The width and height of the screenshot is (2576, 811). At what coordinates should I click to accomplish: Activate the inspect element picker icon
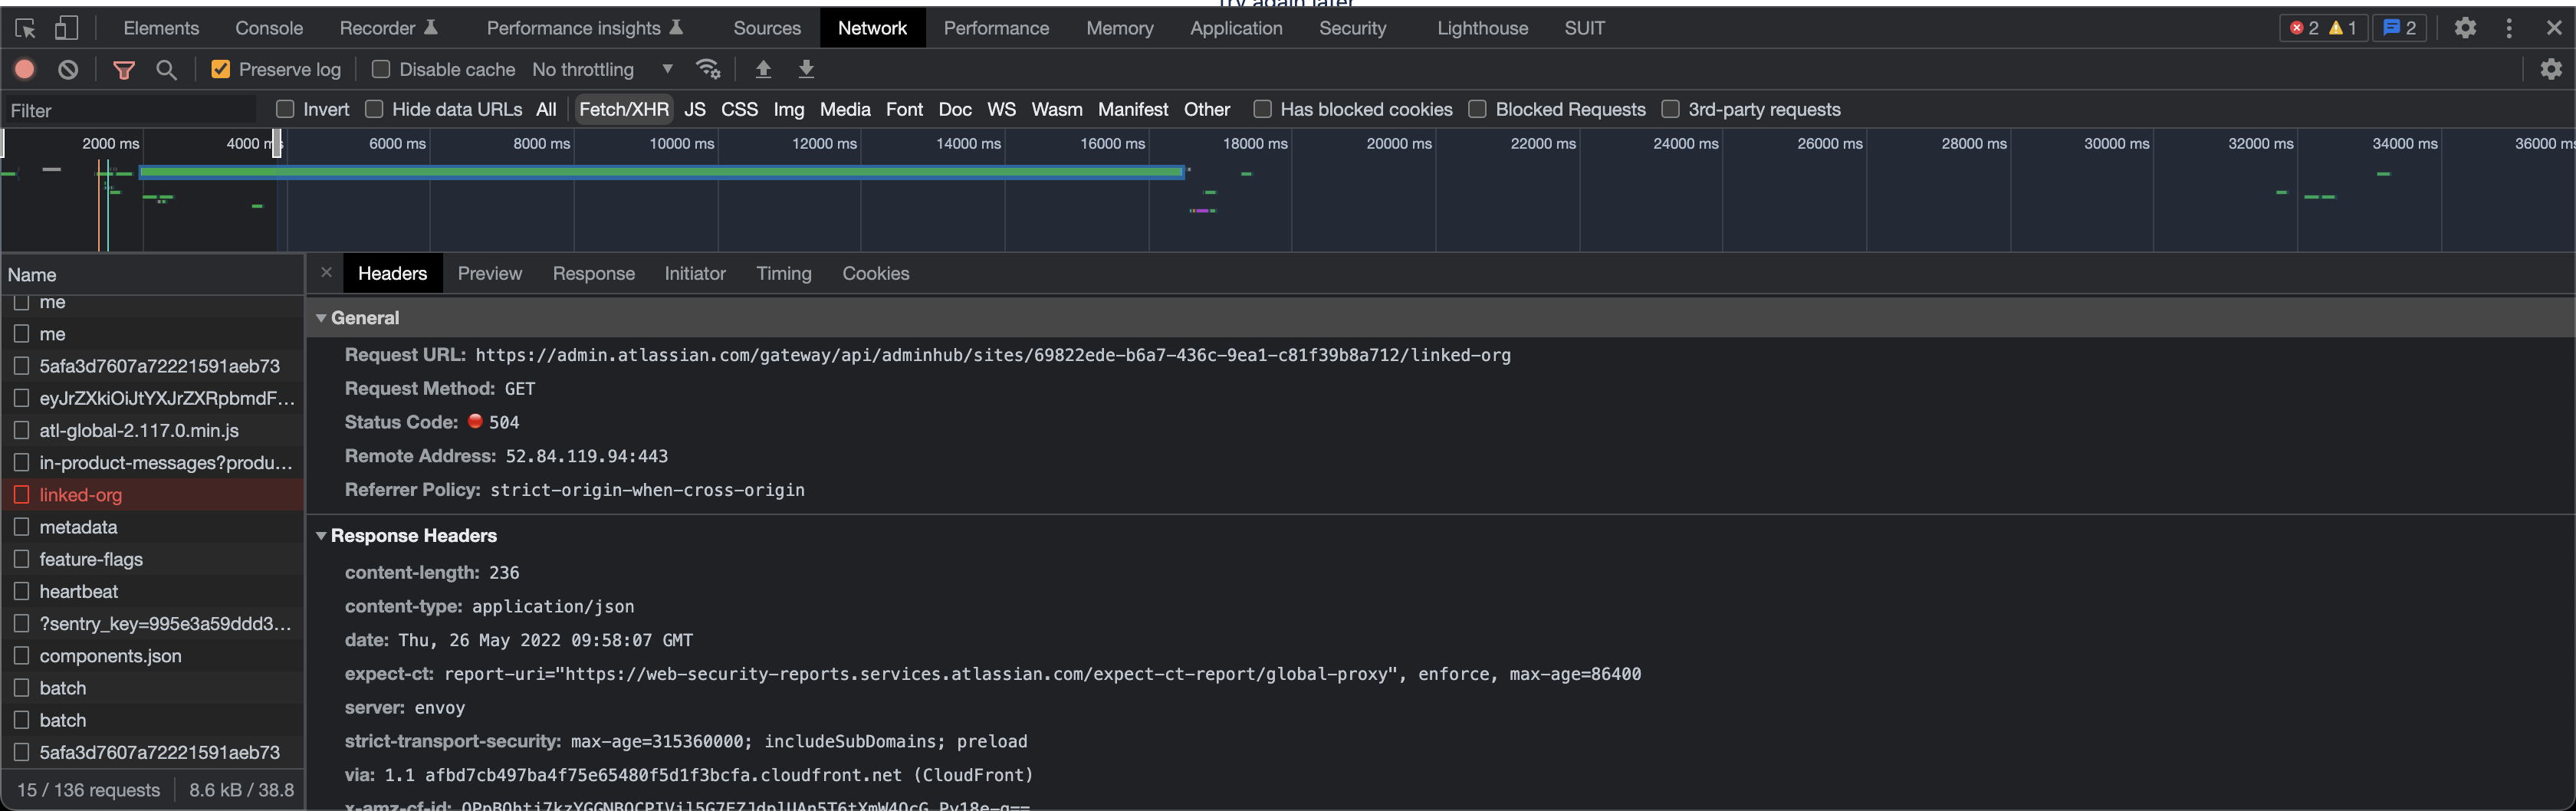[x=25, y=28]
